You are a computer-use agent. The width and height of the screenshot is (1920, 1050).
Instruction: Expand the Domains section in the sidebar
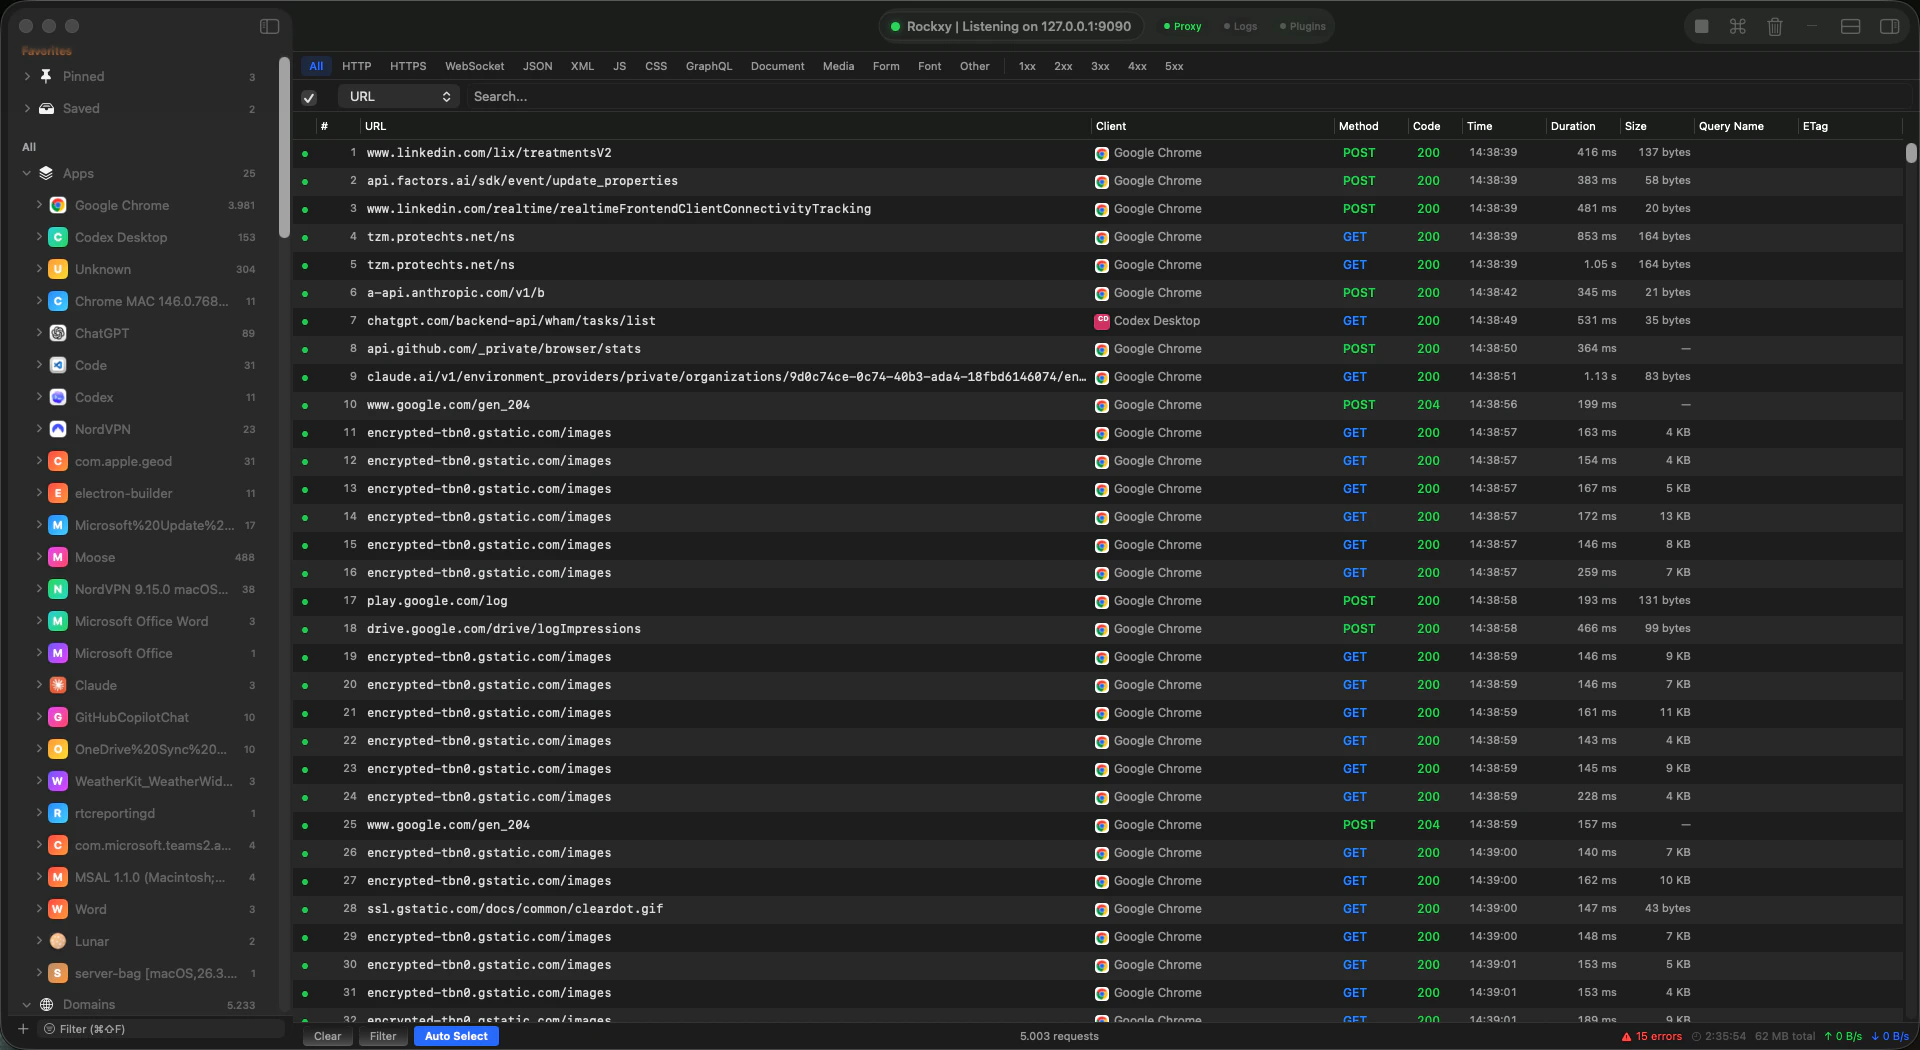[28, 1005]
